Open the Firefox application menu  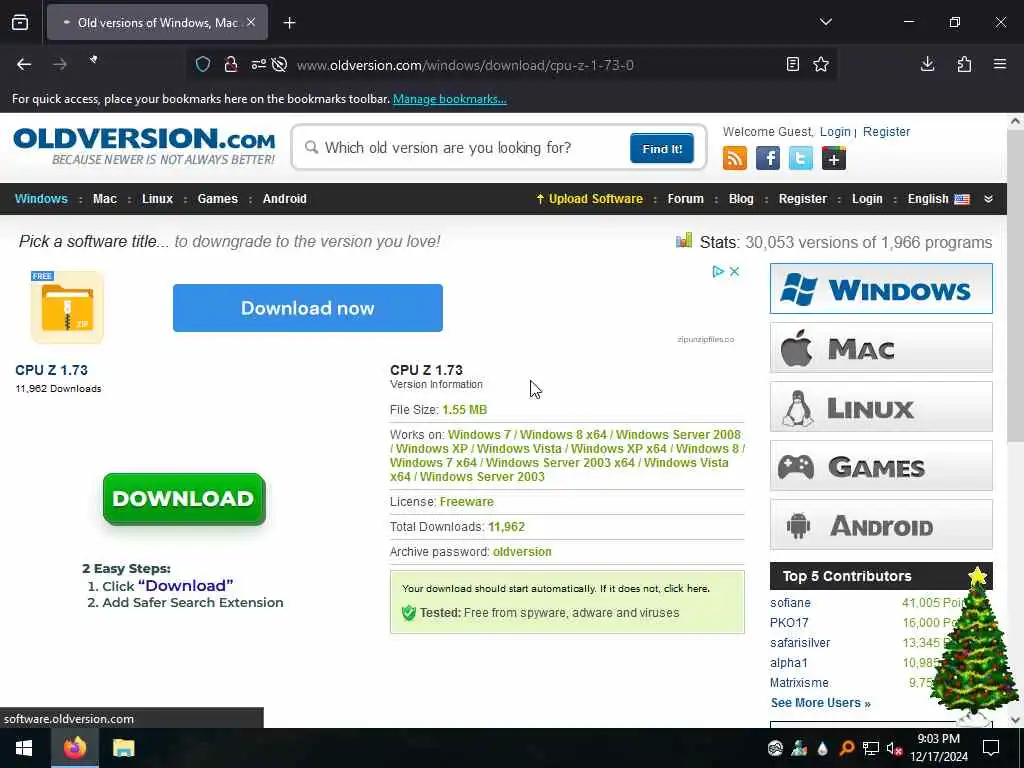(1000, 64)
